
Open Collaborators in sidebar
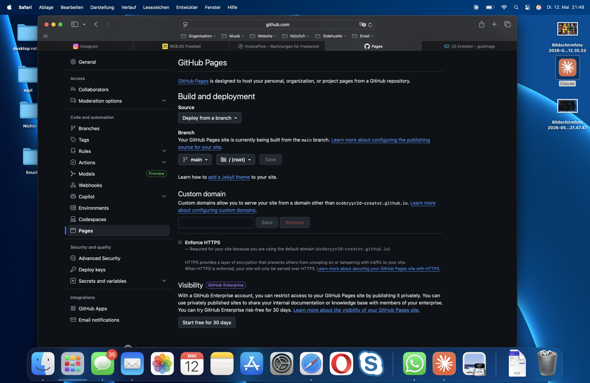click(93, 90)
